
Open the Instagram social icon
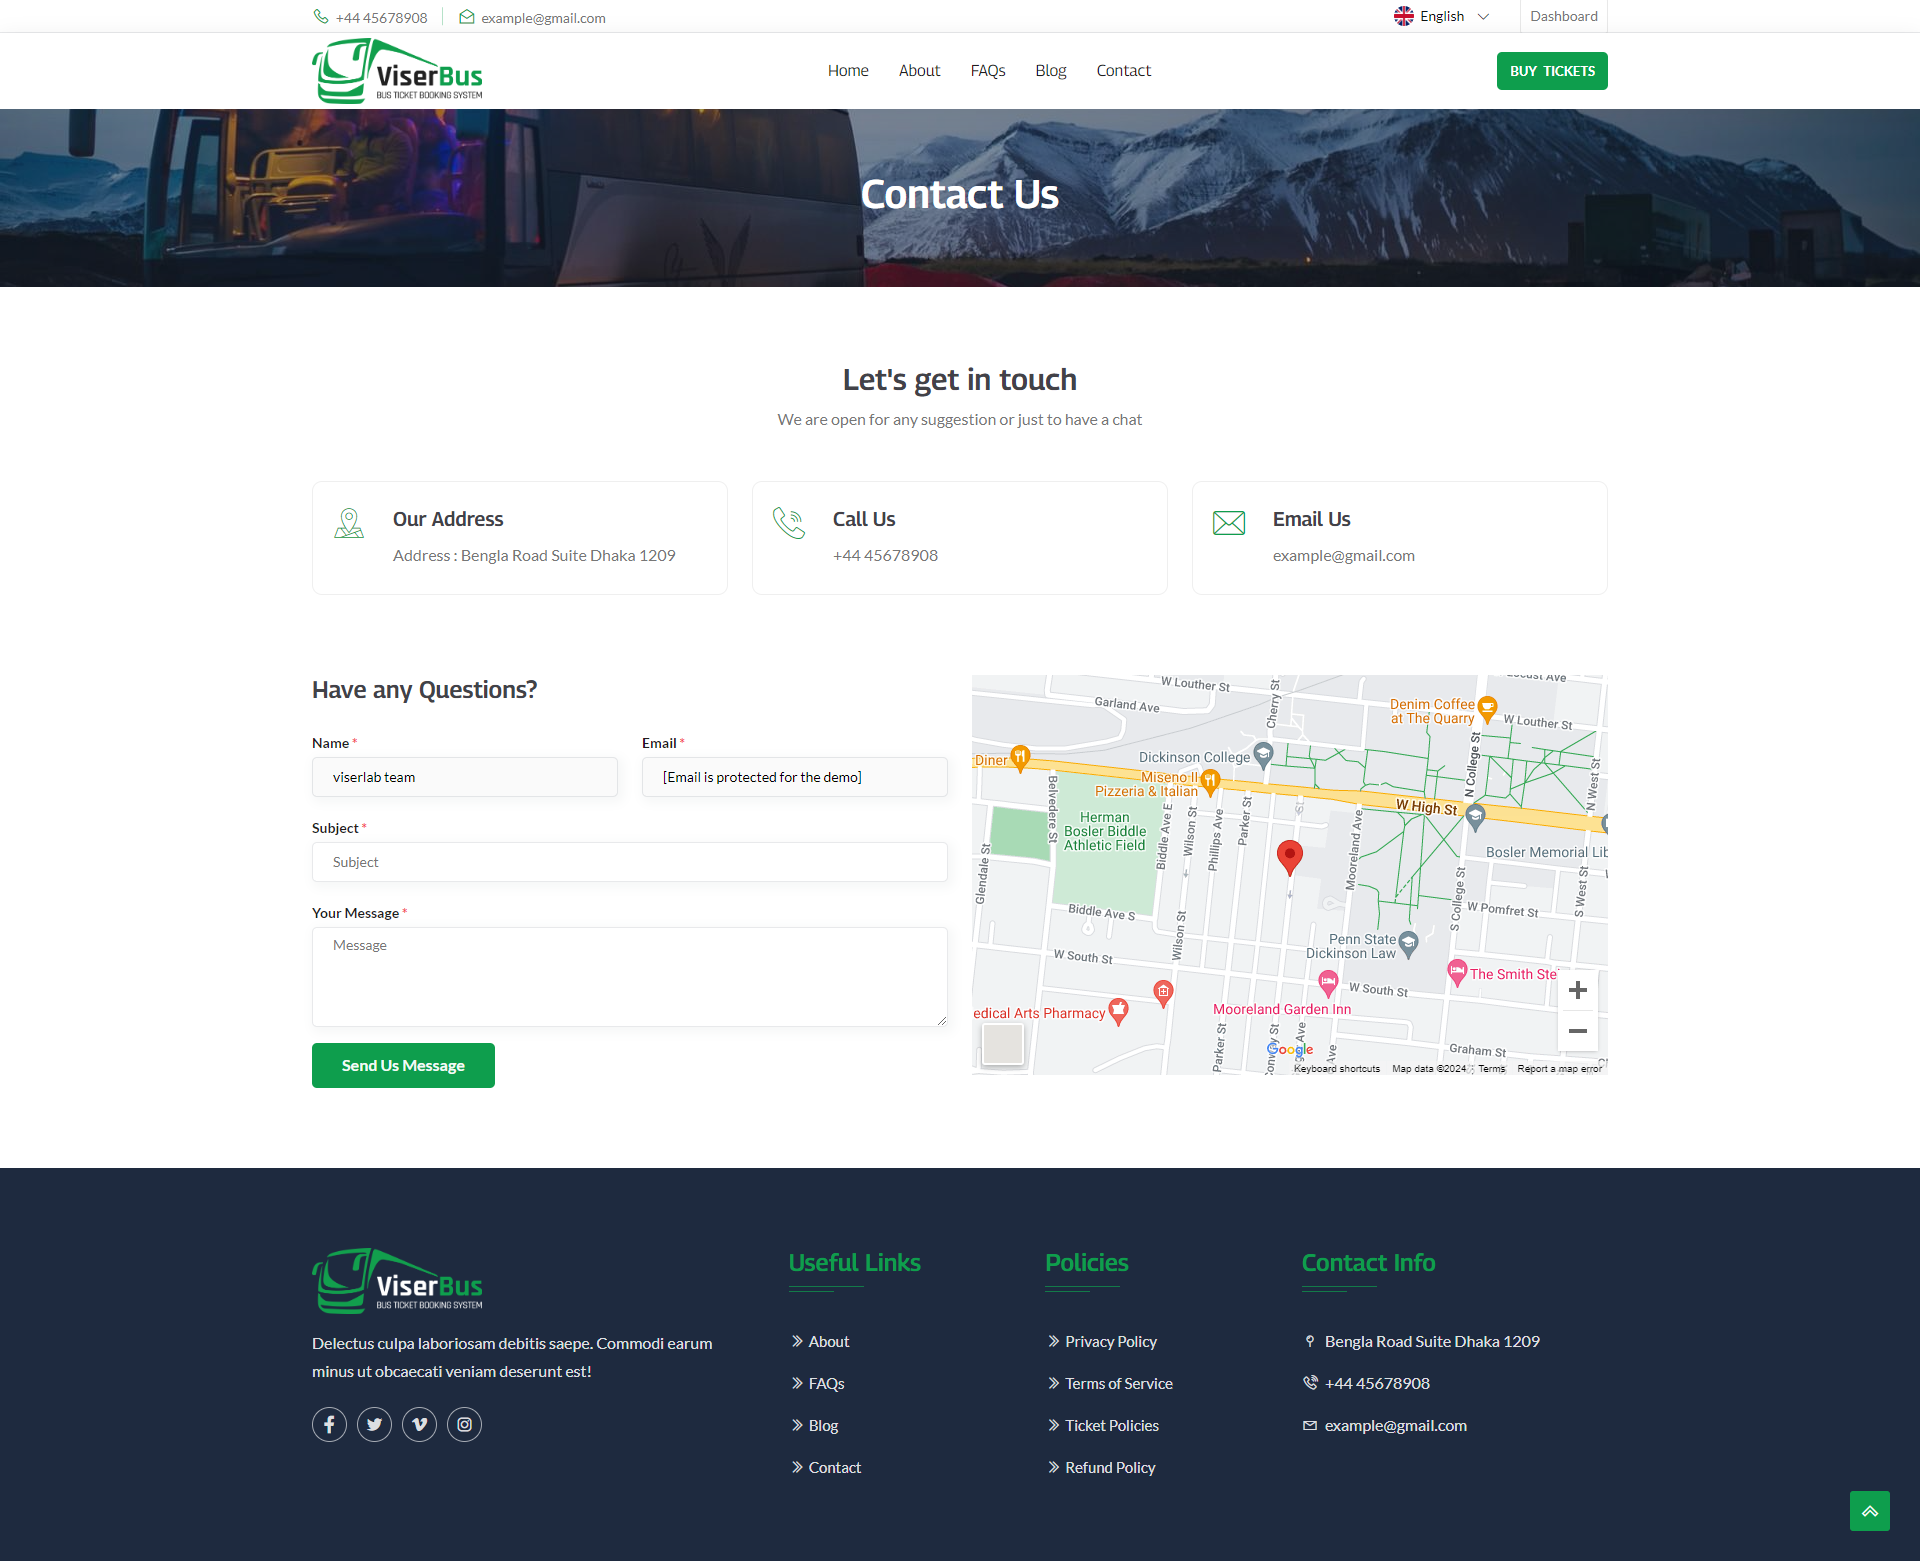click(464, 1424)
